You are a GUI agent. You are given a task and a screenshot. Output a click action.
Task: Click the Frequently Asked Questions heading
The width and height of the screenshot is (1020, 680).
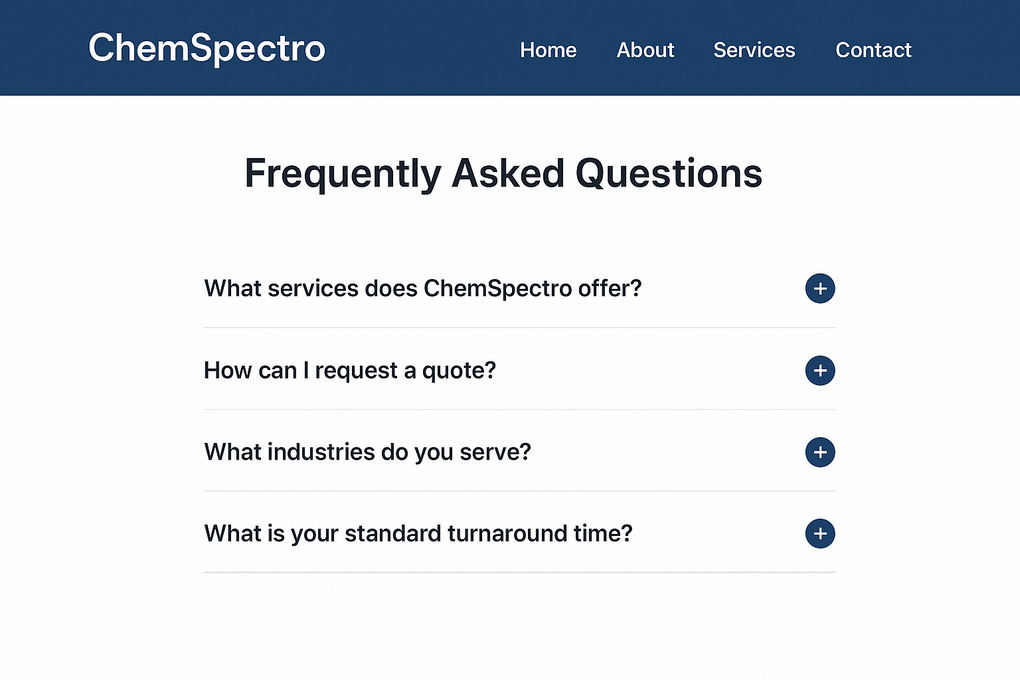[503, 172]
